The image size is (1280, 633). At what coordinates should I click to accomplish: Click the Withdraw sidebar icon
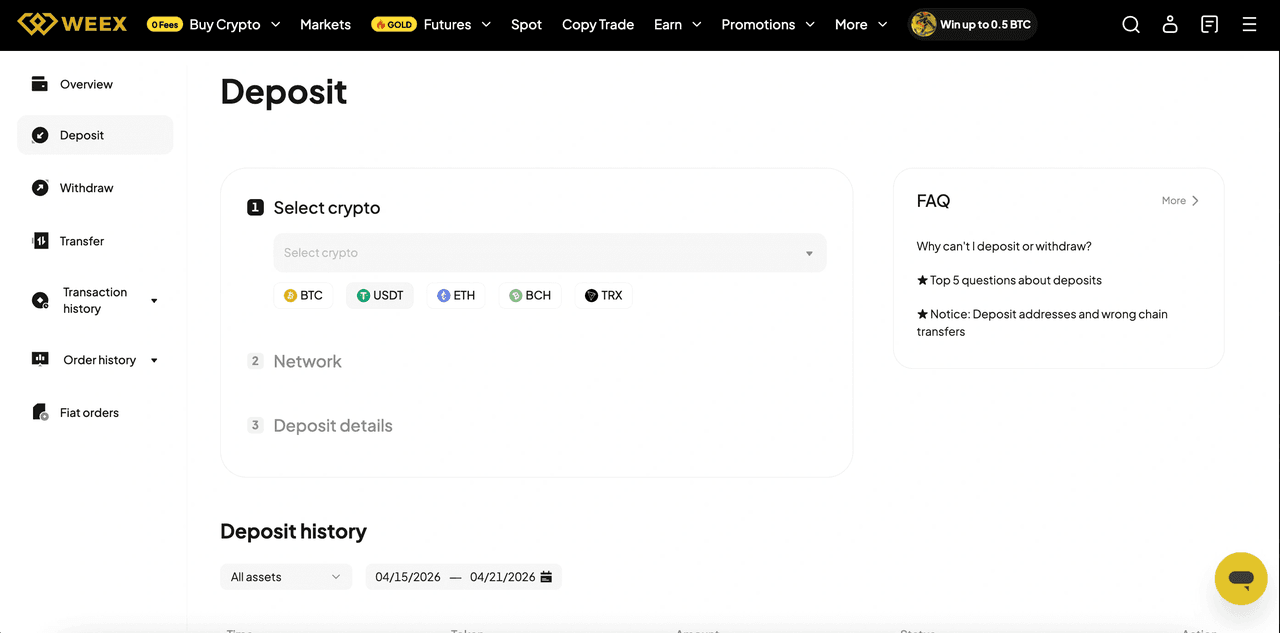pos(40,188)
